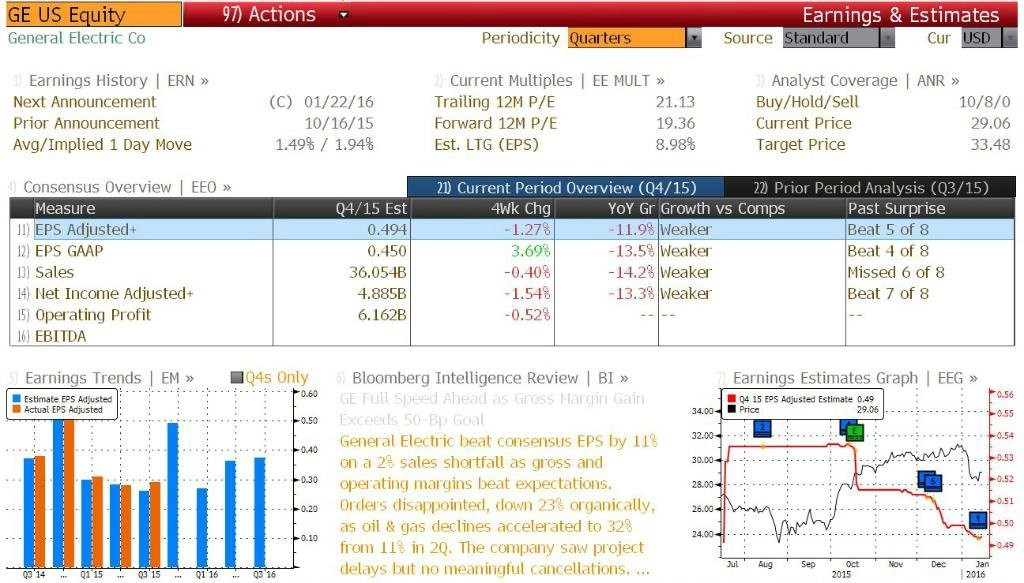The width and height of the screenshot is (1024, 583).
Task: Click the 'Beat 5 of 8' surprise cell
Action: 888,230
